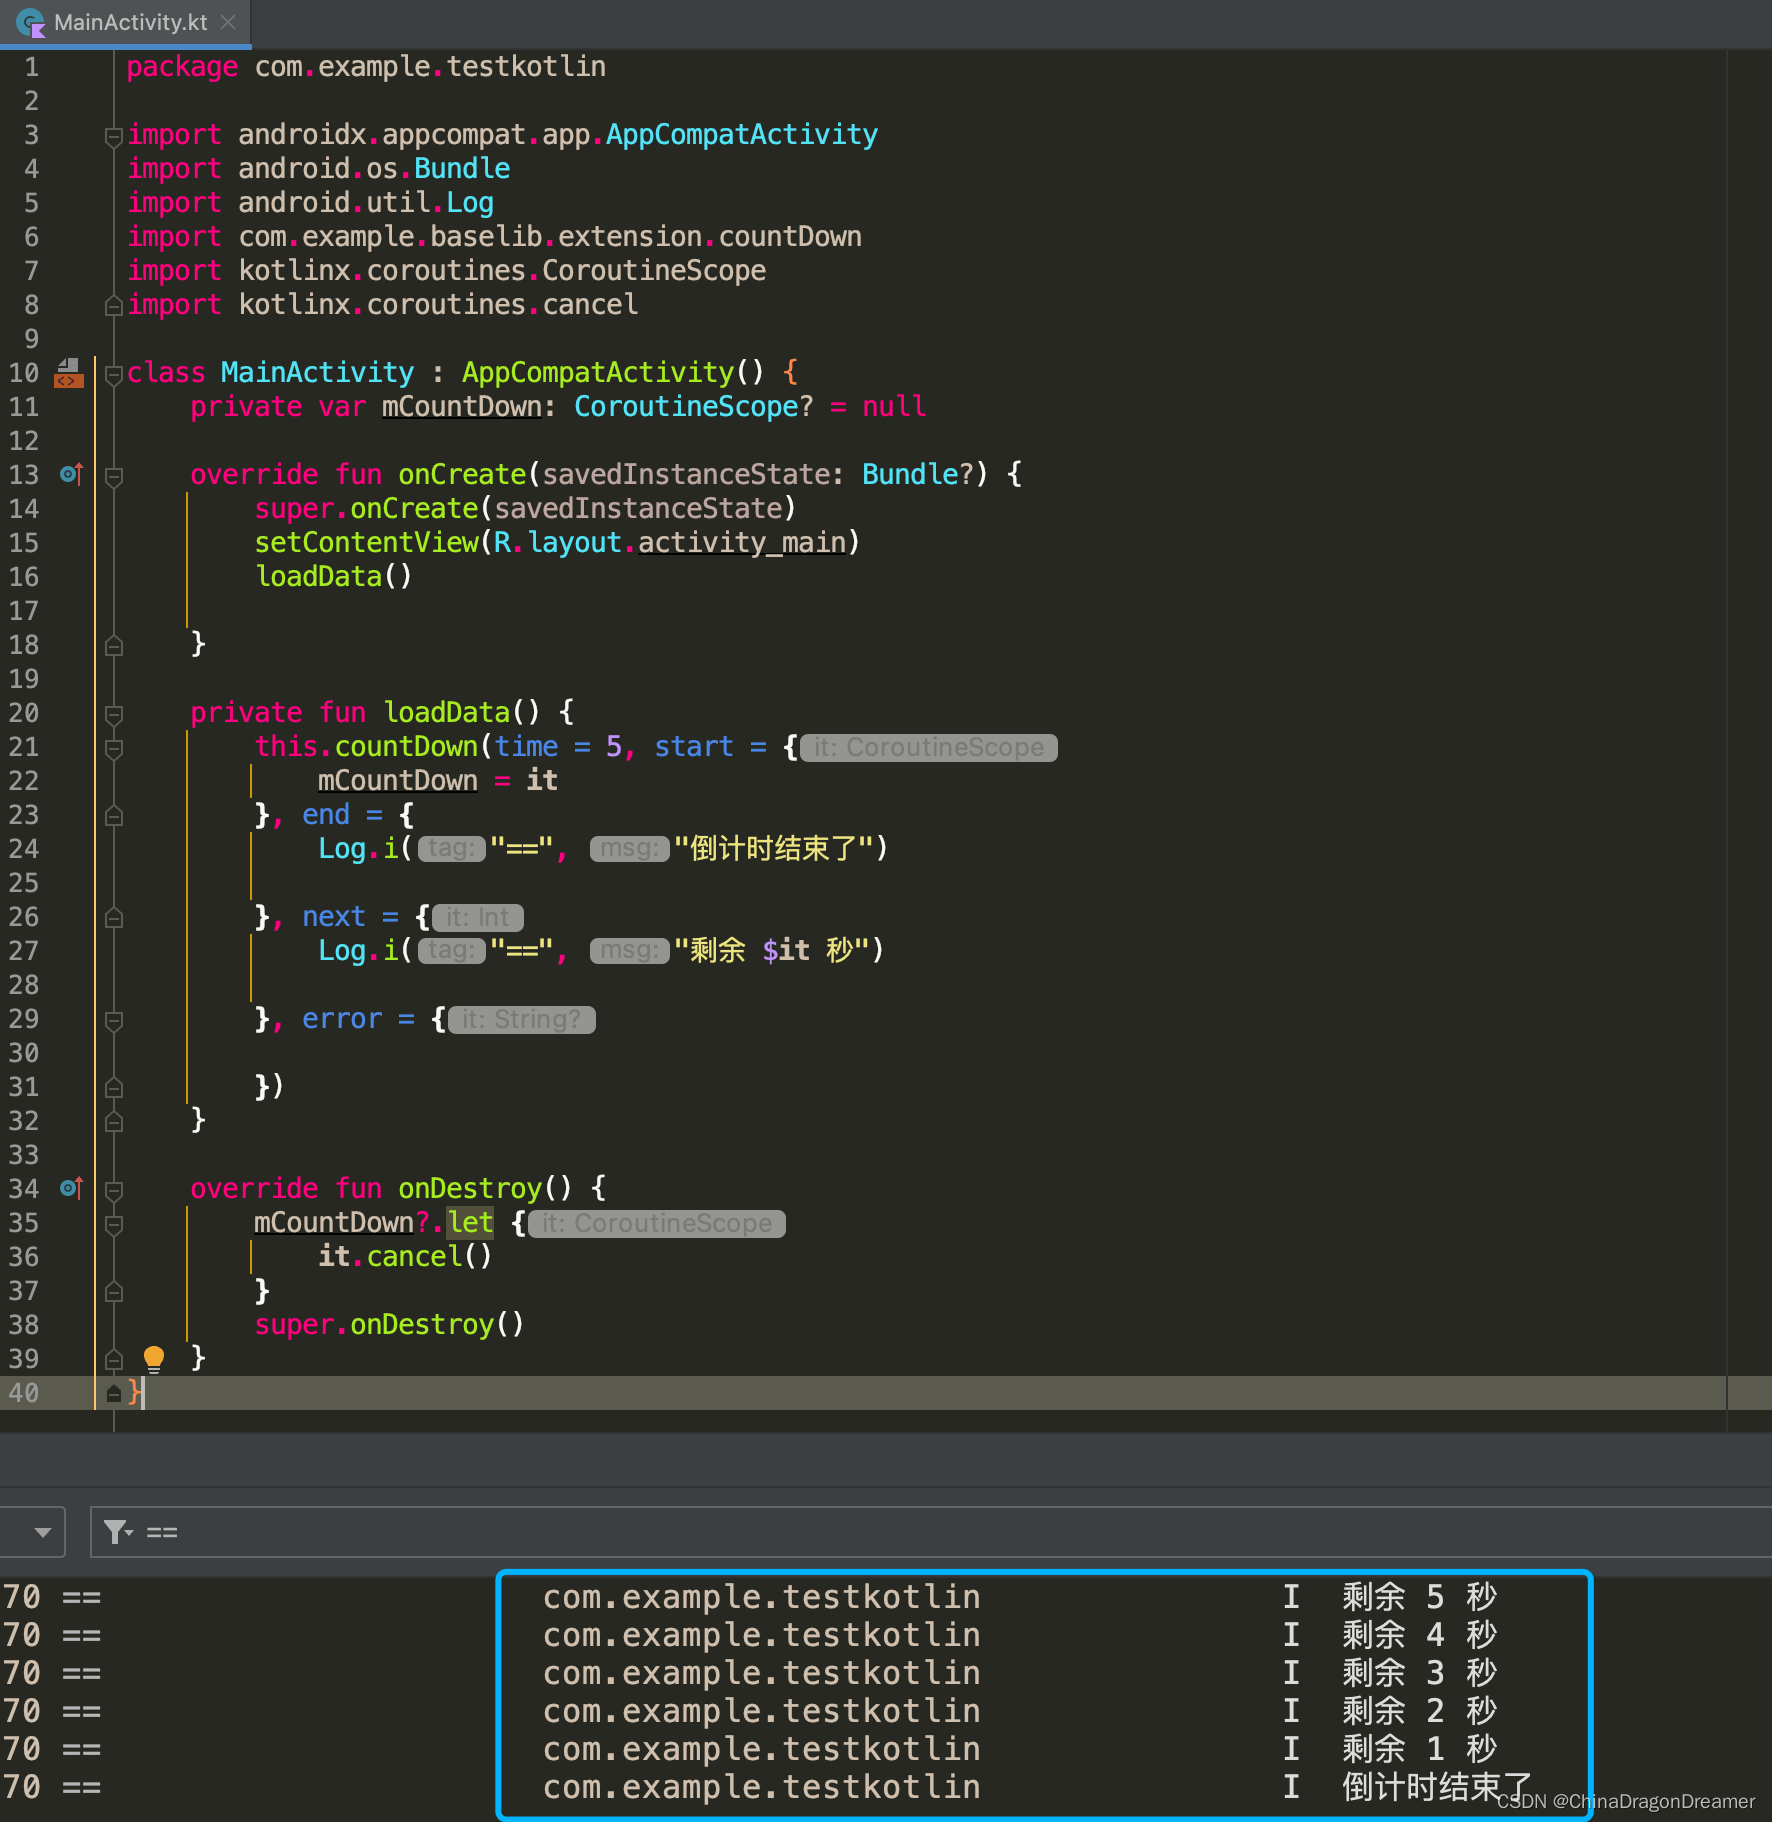
Task: Click the CoroutineScope? type on line 11
Action: pyautogui.click(x=693, y=407)
